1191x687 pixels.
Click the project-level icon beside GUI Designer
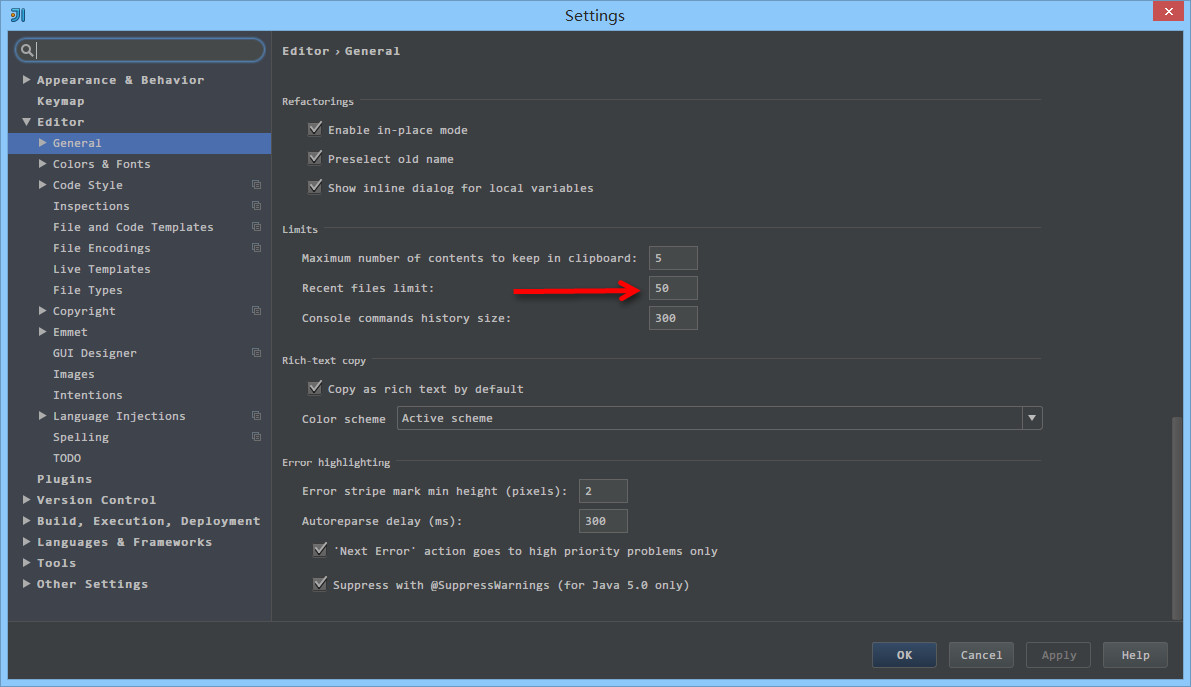click(257, 353)
